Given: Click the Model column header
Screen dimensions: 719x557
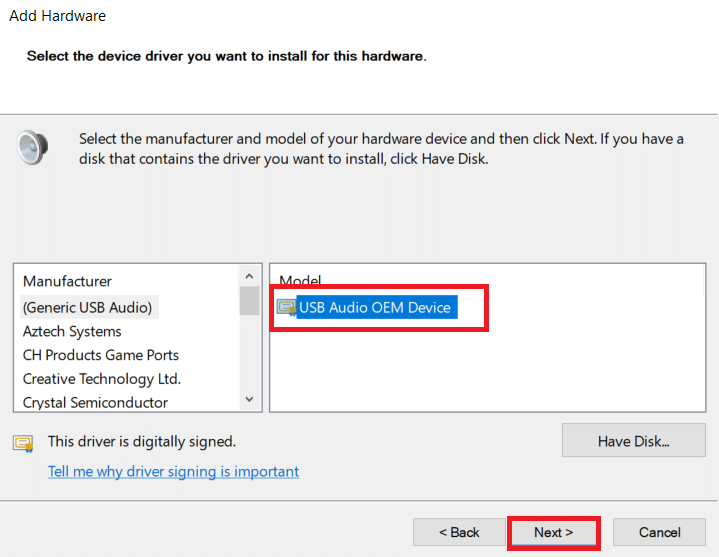Looking at the screenshot, I should click(x=300, y=281).
